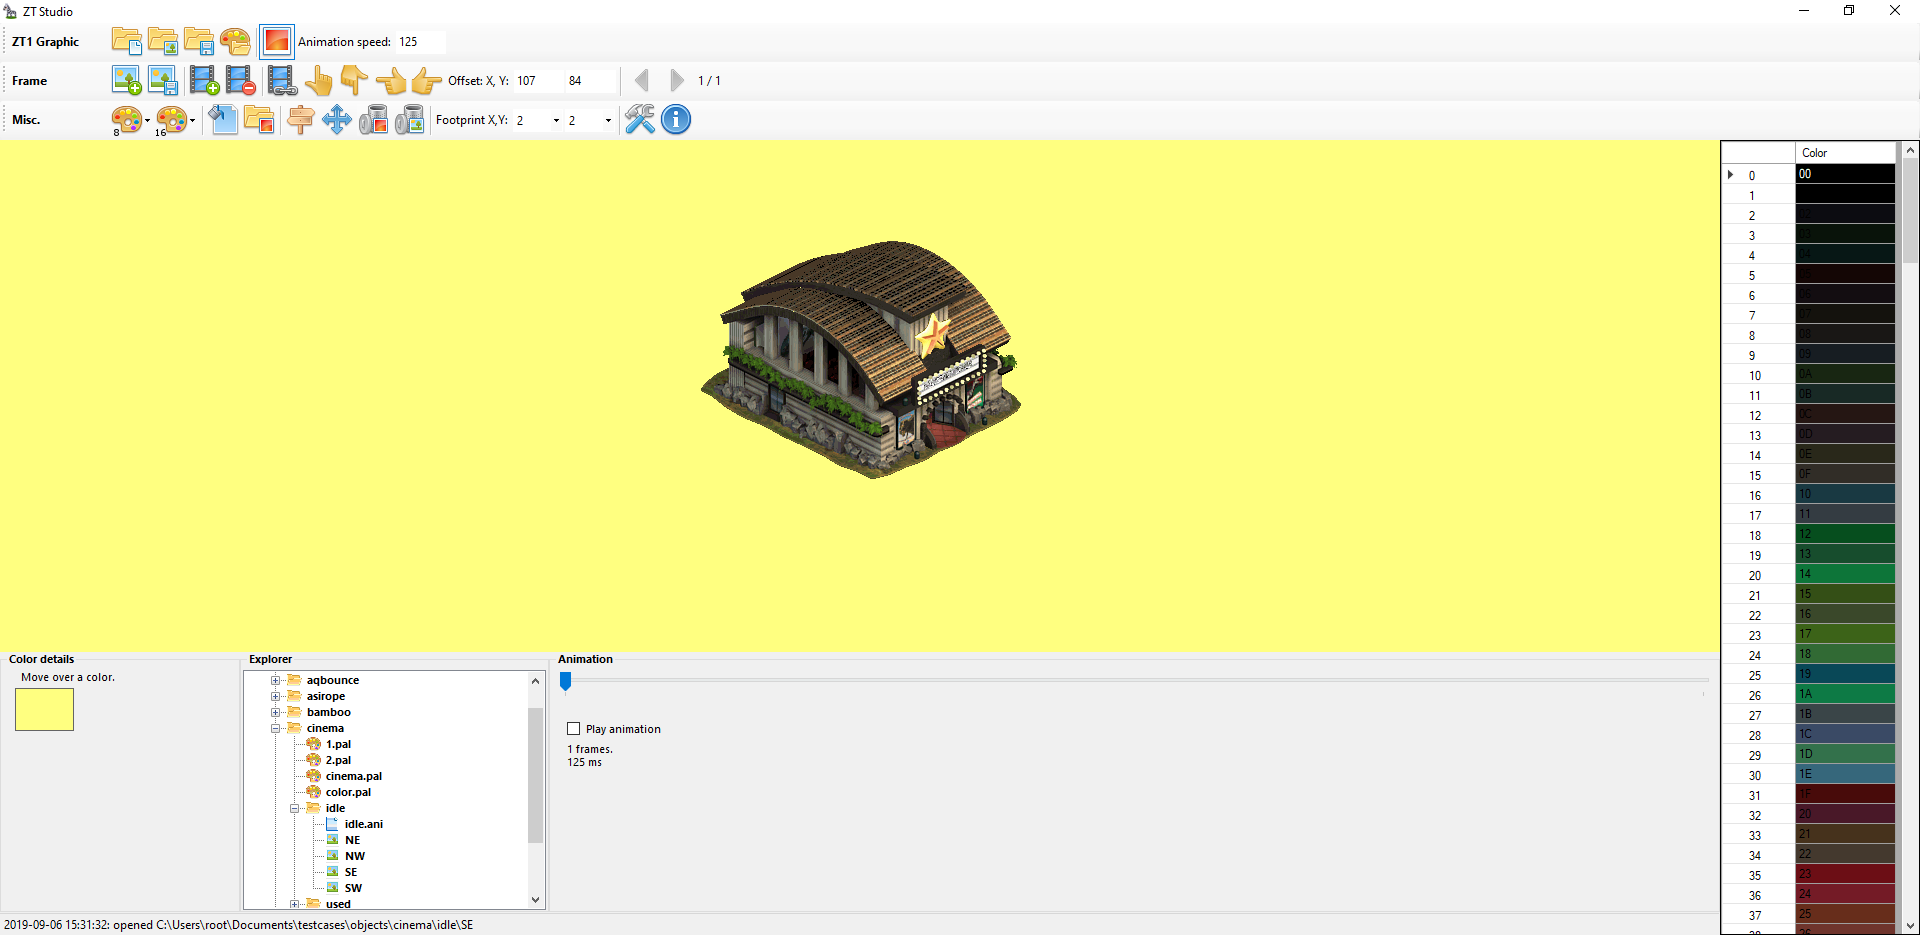Open the Footprint Y dropdown
Screen dimensions: 1920x935
tap(608, 120)
